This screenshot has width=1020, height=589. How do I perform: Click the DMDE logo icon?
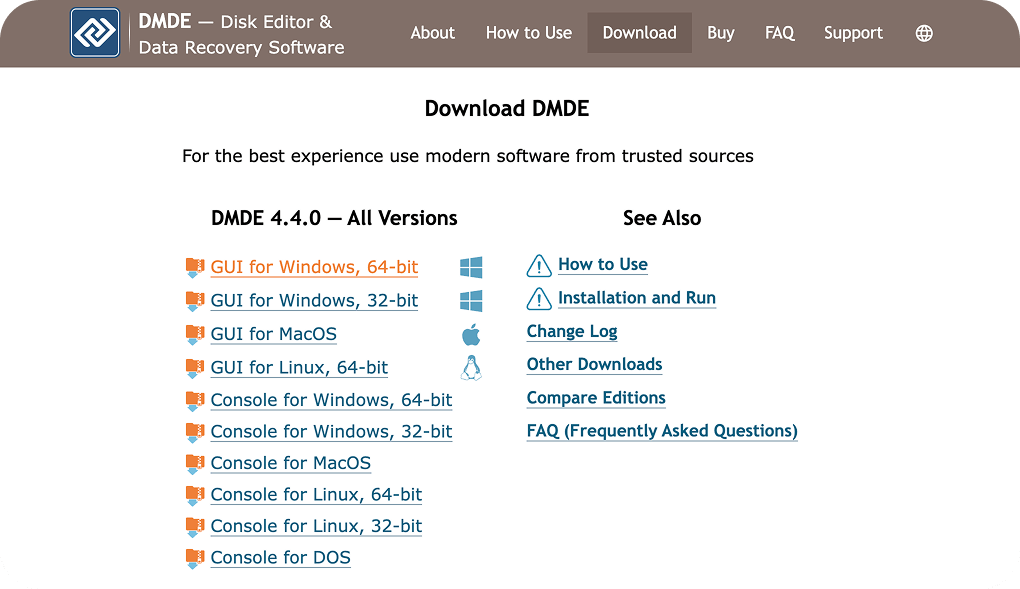tap(95, 32)
